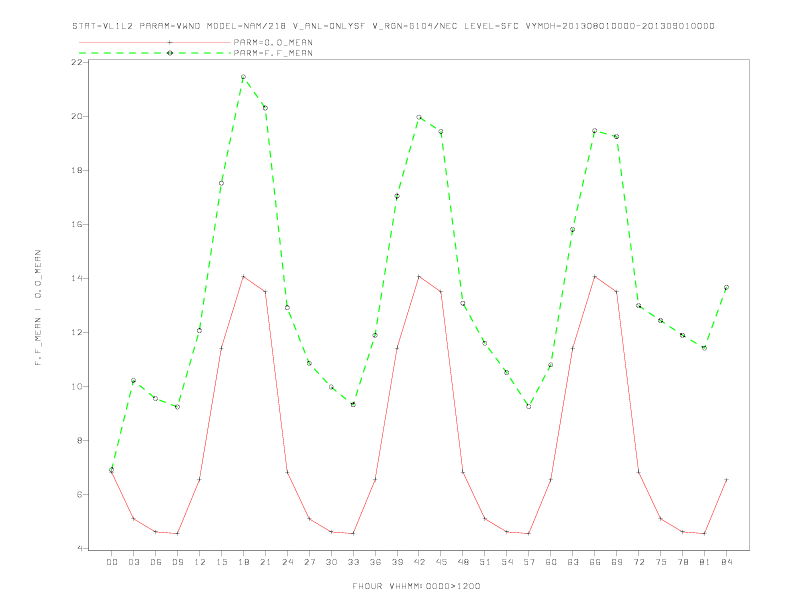Click the x-axis hour label 24

click(287, 562)
